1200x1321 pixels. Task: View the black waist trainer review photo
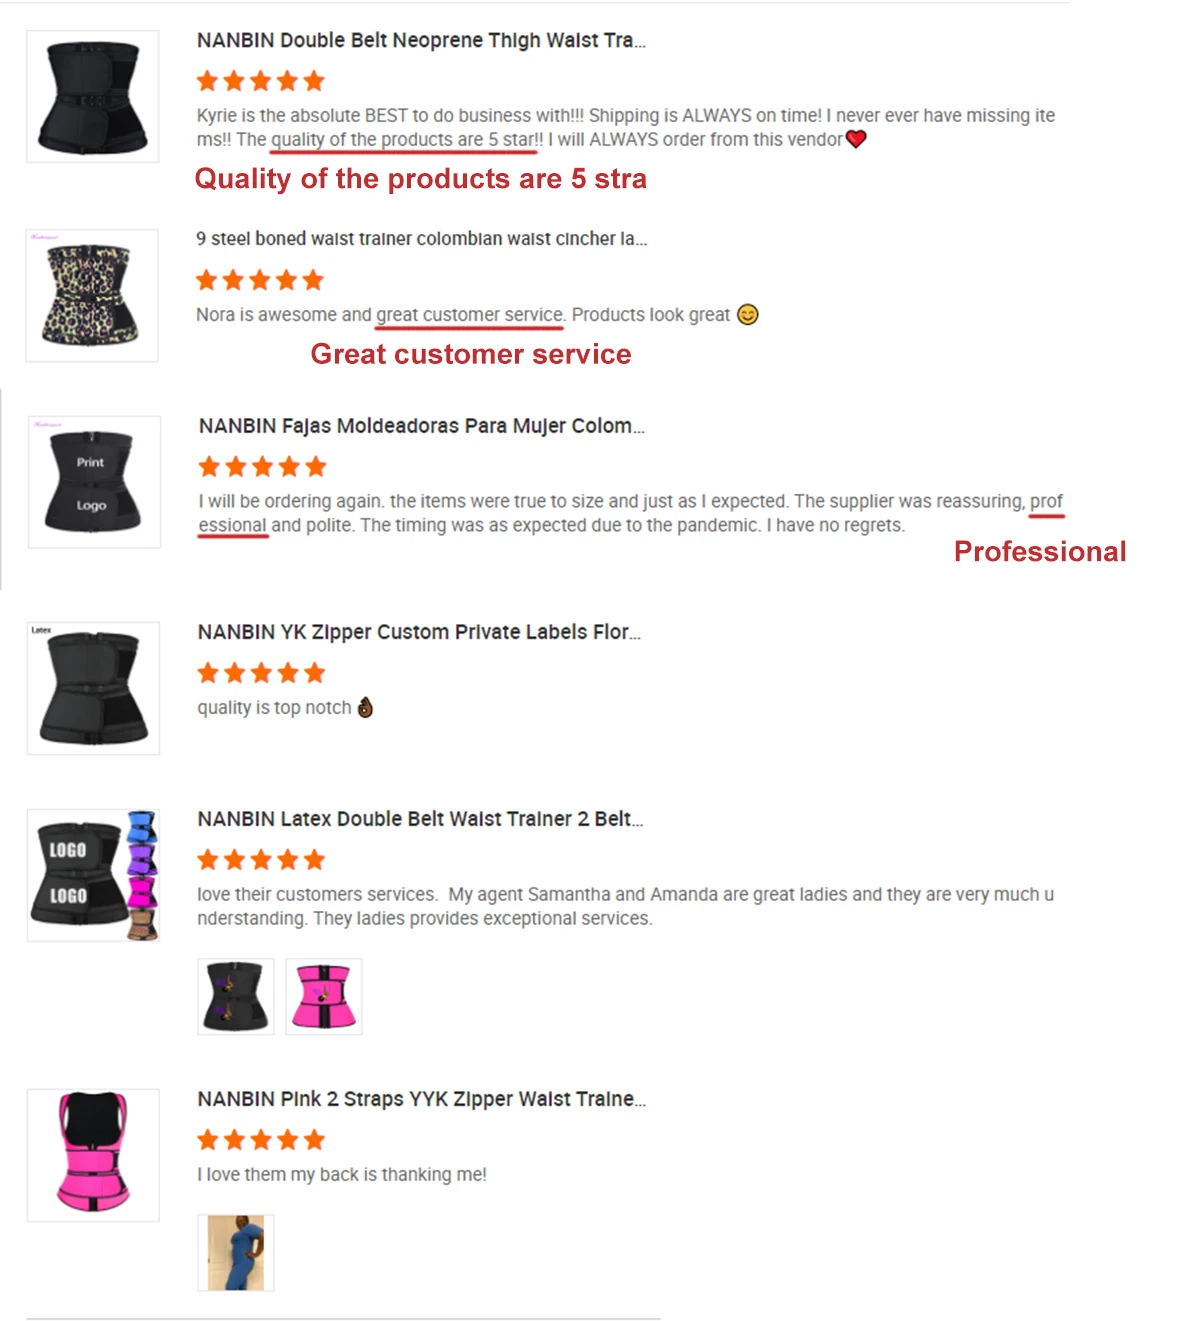236,996
